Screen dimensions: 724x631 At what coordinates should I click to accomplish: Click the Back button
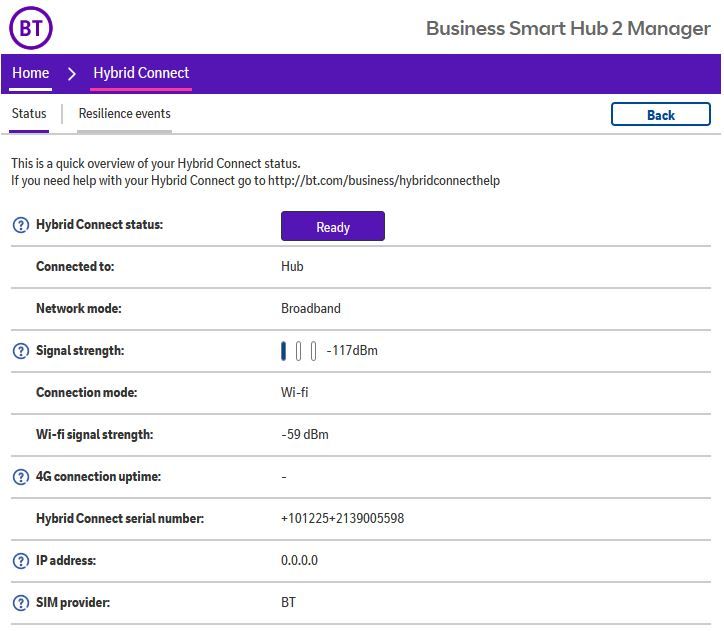click(661, 114)
